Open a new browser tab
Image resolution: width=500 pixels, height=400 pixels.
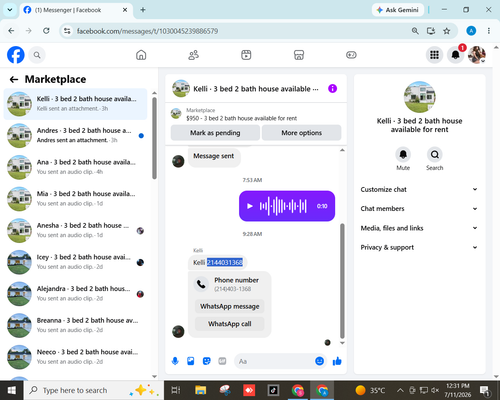click(x=143, y=10)
